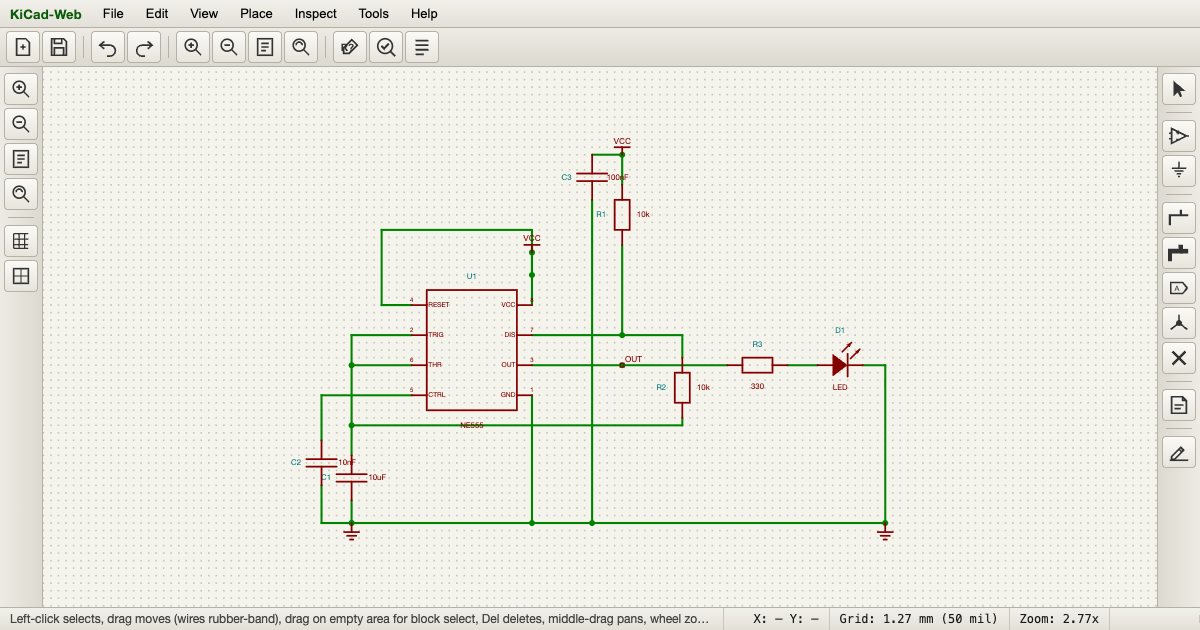1200x630 pixels.
Task: Select capacitor C3 100nF
Action: click(592, 177)
